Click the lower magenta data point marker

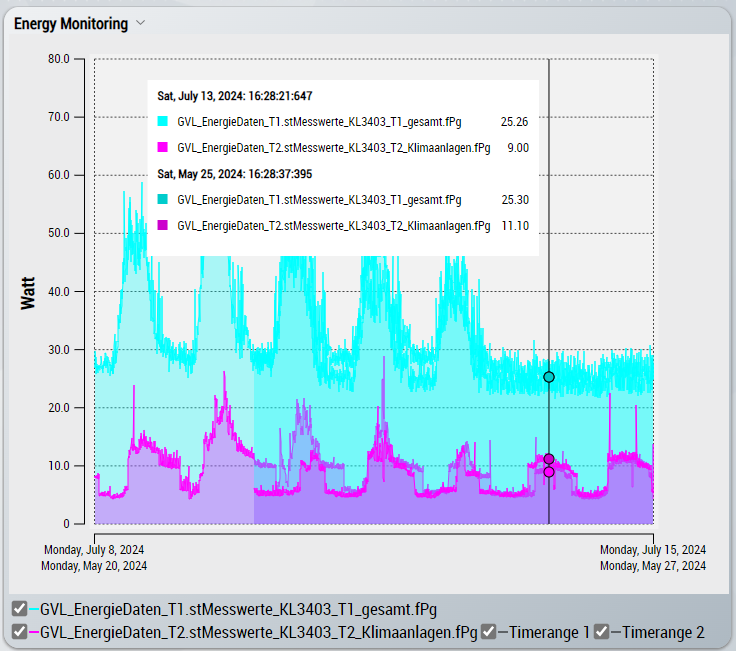(549, 472)
